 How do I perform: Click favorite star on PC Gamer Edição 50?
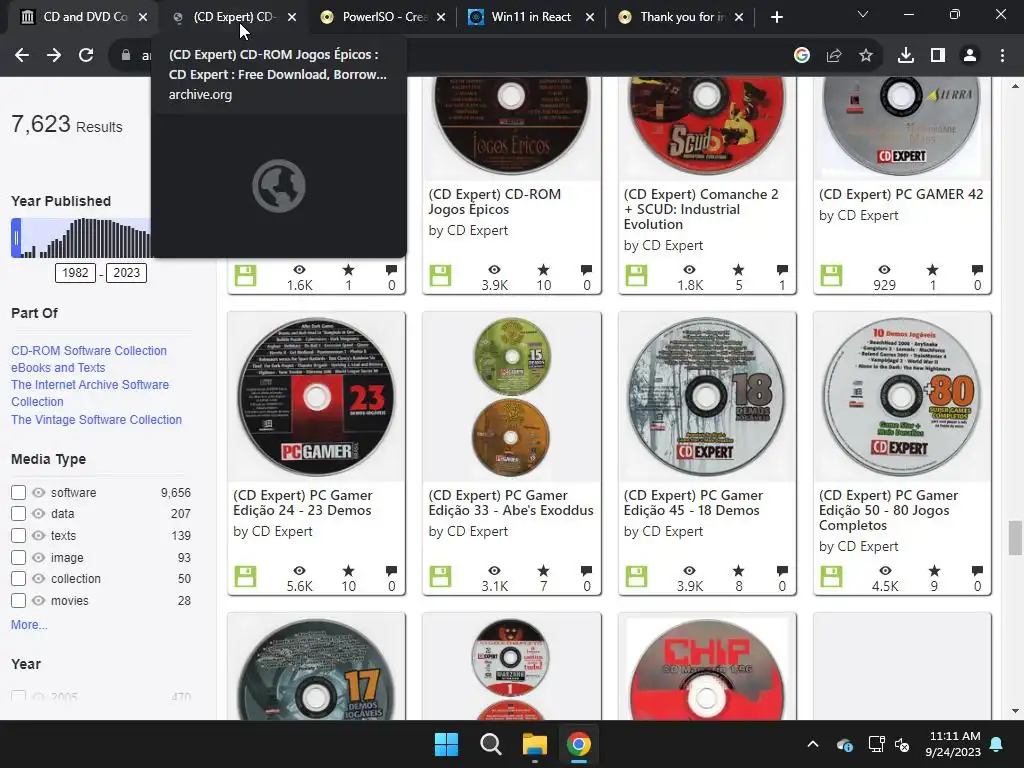[x=934, y=570]
